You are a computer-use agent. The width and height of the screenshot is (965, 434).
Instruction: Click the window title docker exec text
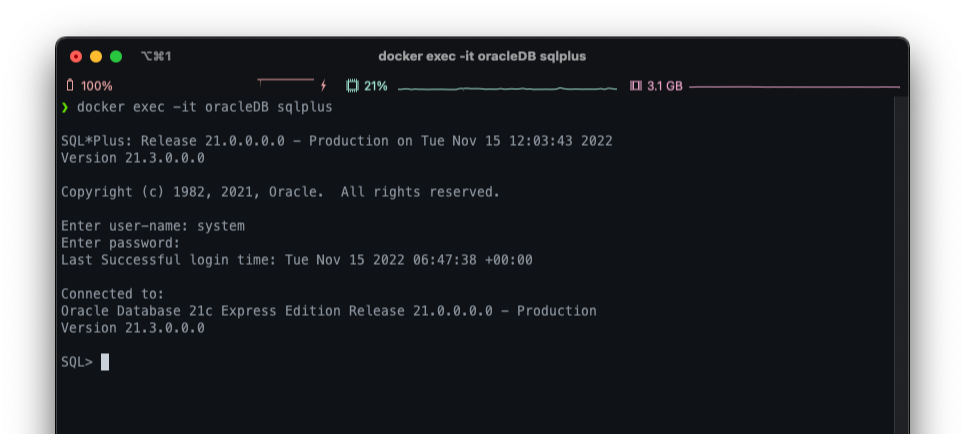click(482, 57)
